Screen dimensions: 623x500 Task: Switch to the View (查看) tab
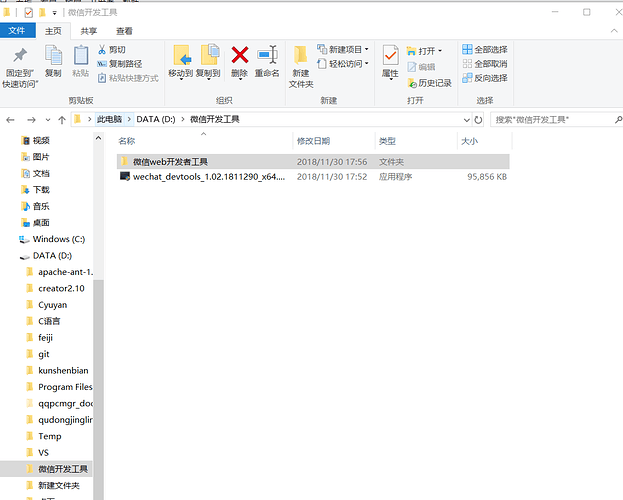click(124, 31)
